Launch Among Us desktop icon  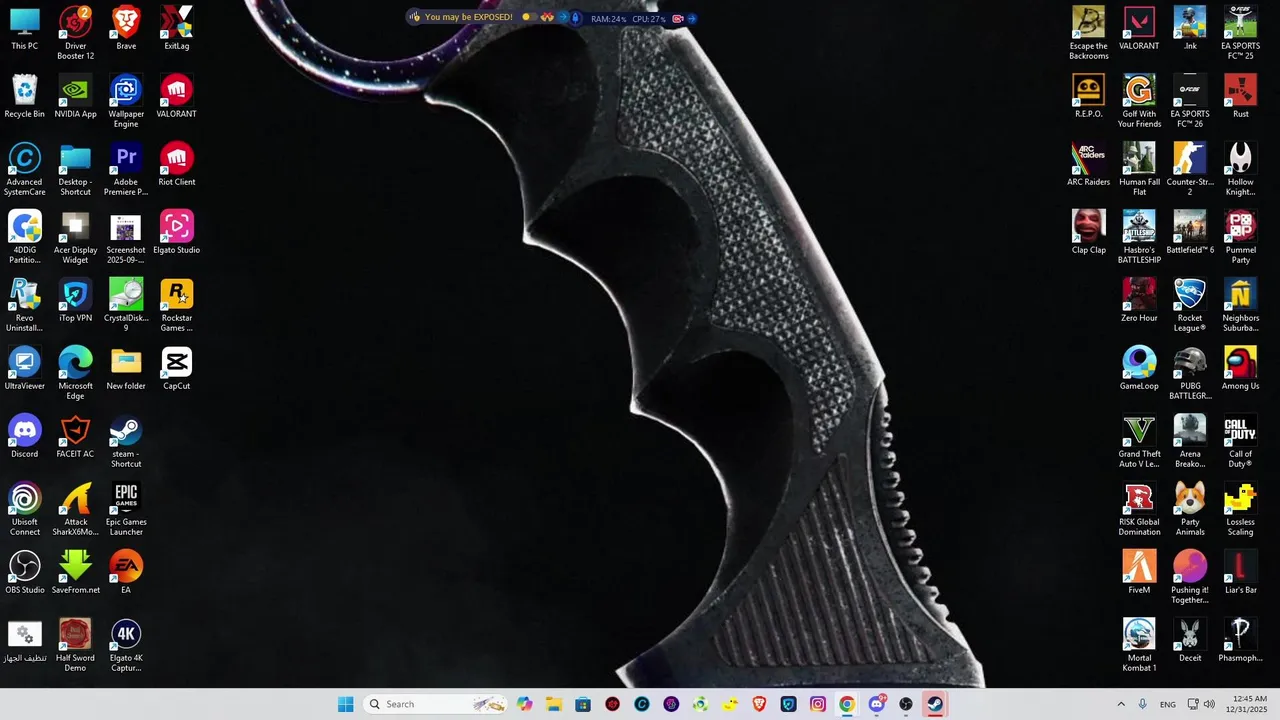[x=1240, y=369]
